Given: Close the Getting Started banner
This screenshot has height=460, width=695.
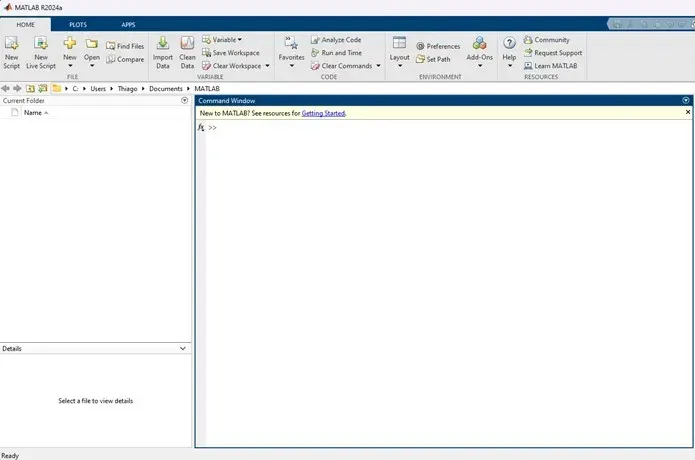Looking at the screenshot, I should point(688,113).
